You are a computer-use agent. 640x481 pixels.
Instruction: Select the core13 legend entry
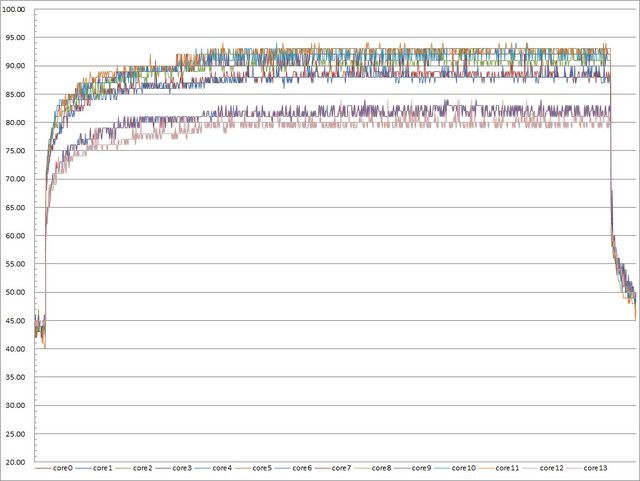594,468
